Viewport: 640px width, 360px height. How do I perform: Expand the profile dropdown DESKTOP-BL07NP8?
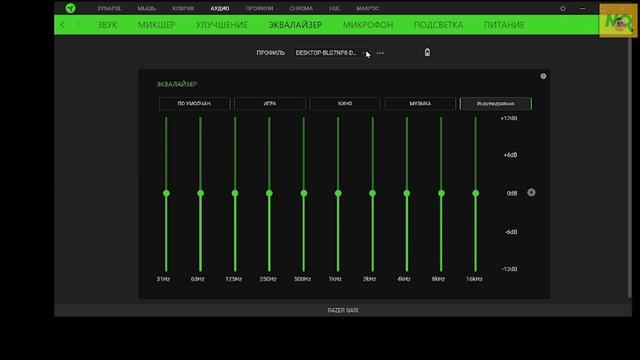(330, 53)
